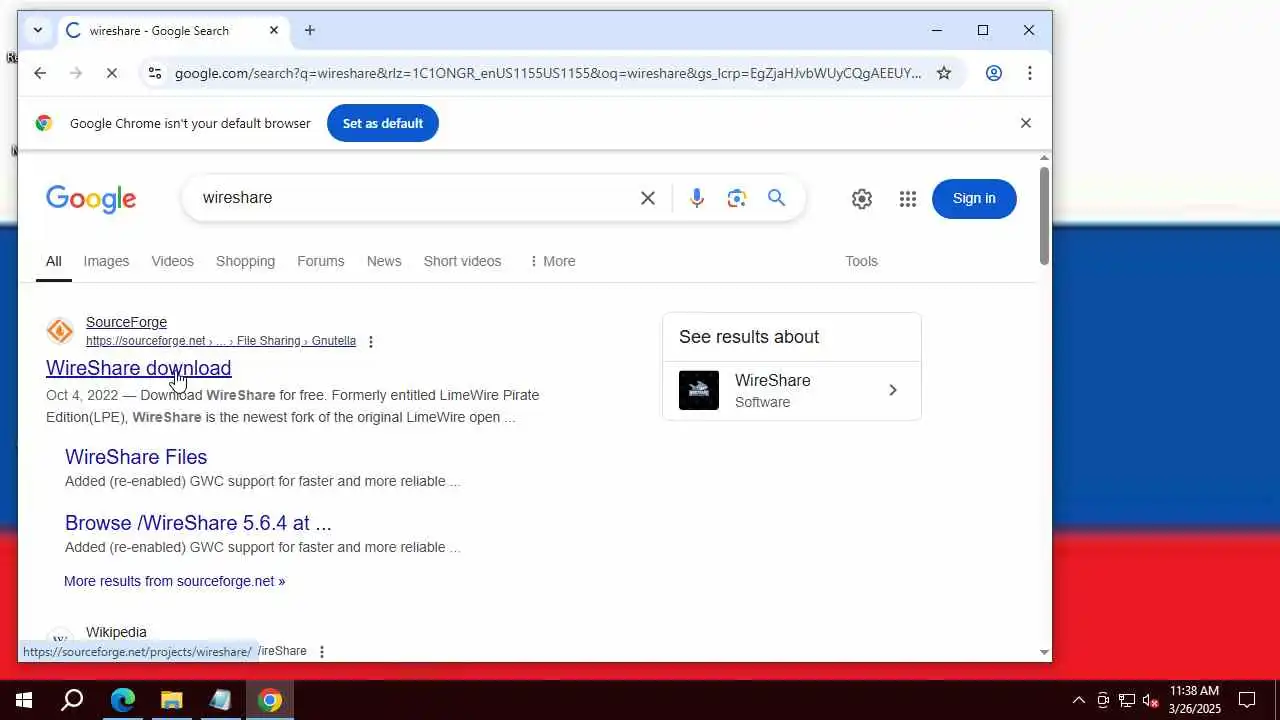Clear the search query with the X
The height and width of the screenshot is (720, 1280).
tap(648, 198)
